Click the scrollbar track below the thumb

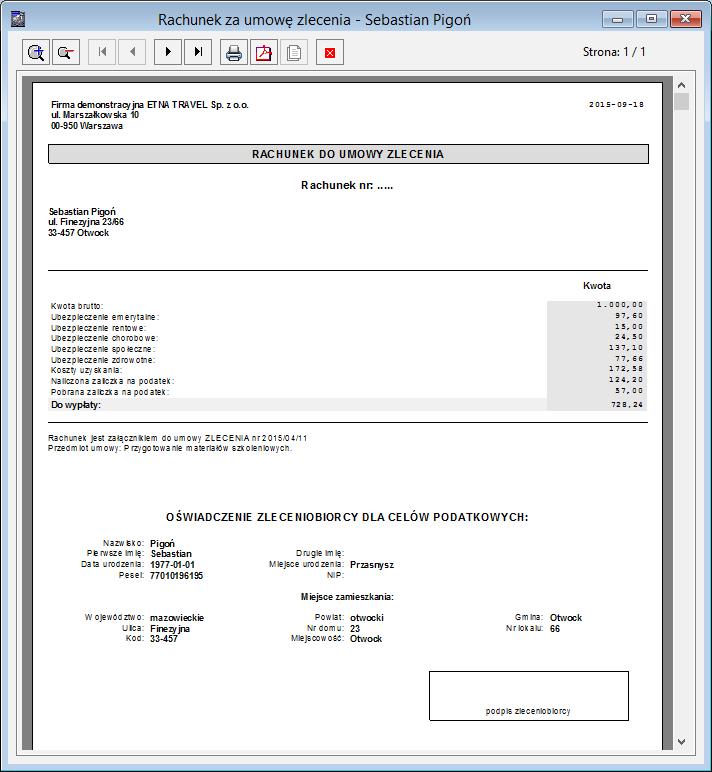[x=681, y=423]
